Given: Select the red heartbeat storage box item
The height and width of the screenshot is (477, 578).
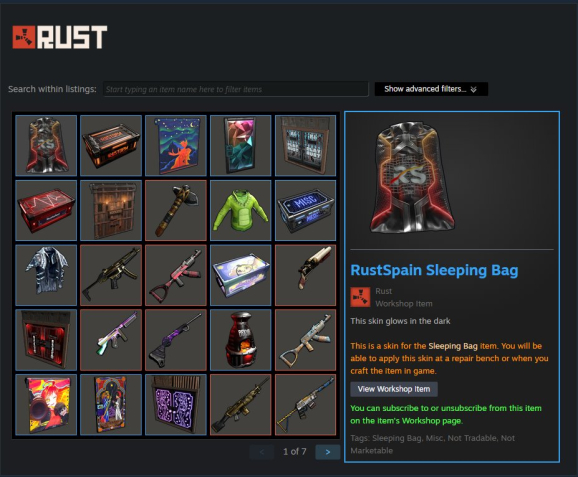Looking at the screenshot, I should click(46, 210).
